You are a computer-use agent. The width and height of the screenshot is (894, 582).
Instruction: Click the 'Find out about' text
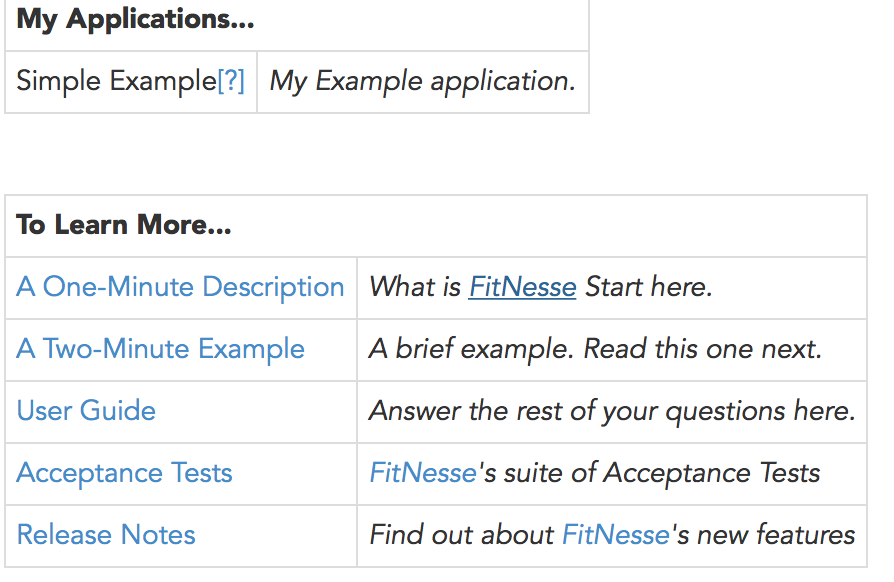click(462, 535)
